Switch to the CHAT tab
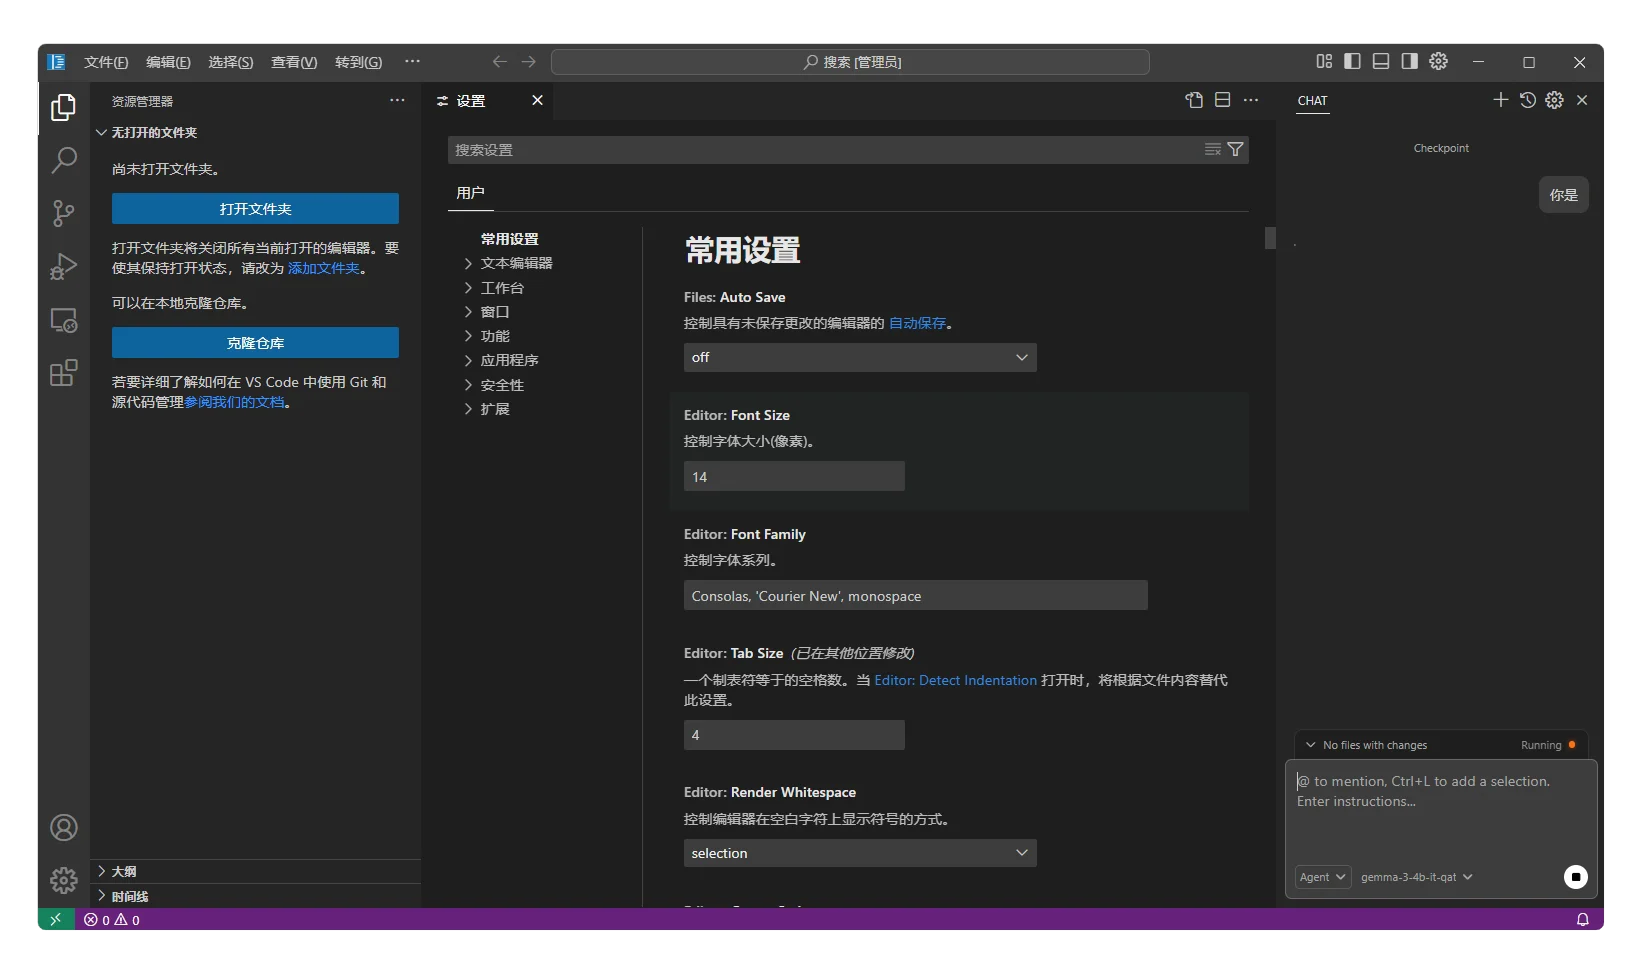The width and height of the screenshot is (1644, 980). 1312,101
